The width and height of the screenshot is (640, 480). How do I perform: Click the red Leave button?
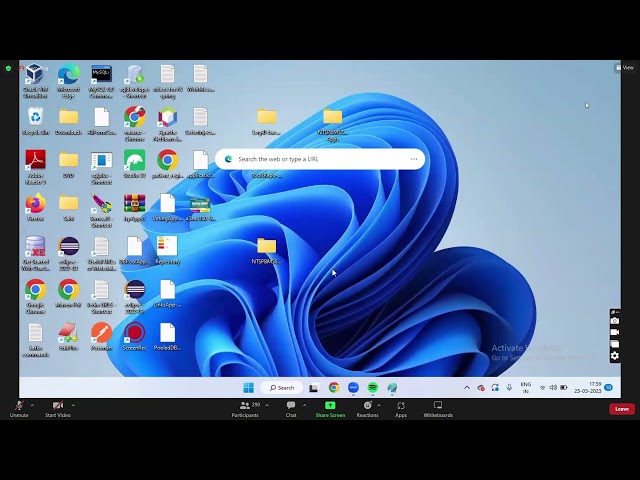point(622,408)
